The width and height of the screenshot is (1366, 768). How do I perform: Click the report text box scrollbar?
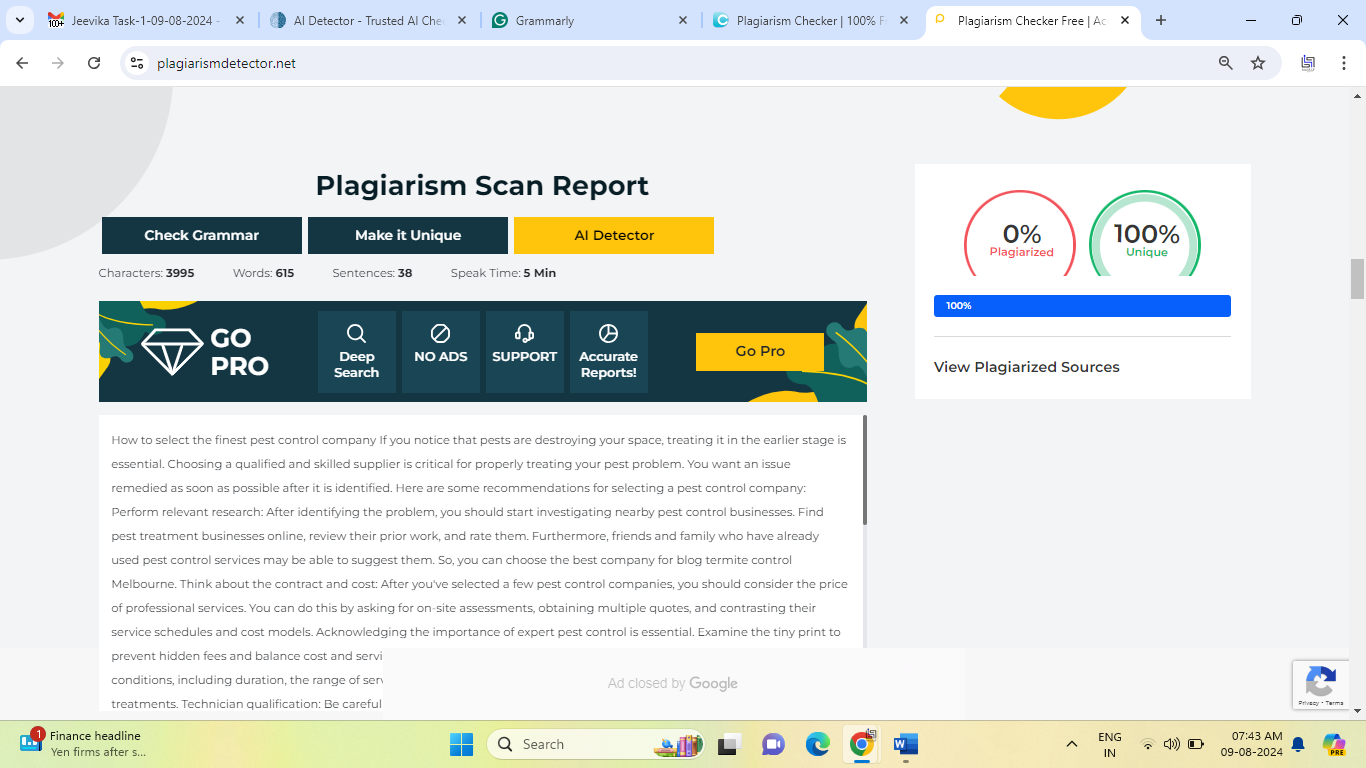pos(864,470)
